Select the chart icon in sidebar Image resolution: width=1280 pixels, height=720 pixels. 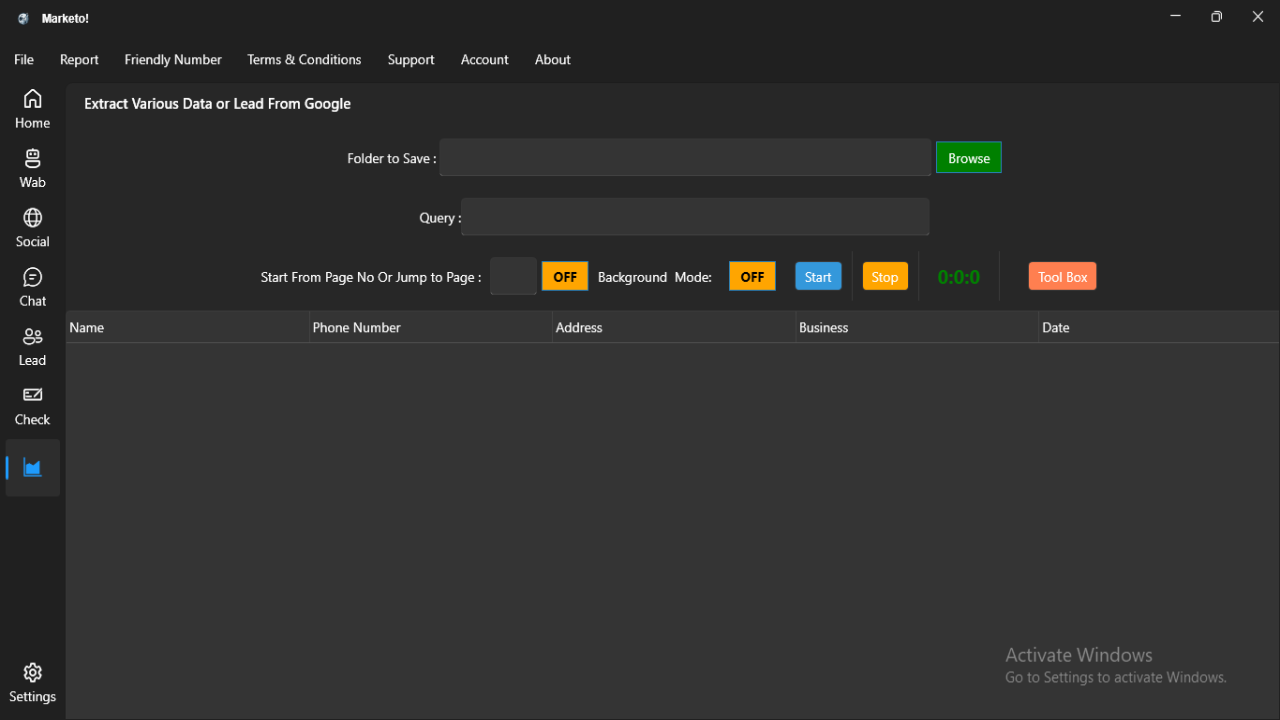pyautogui.click(x=32, y=466)
